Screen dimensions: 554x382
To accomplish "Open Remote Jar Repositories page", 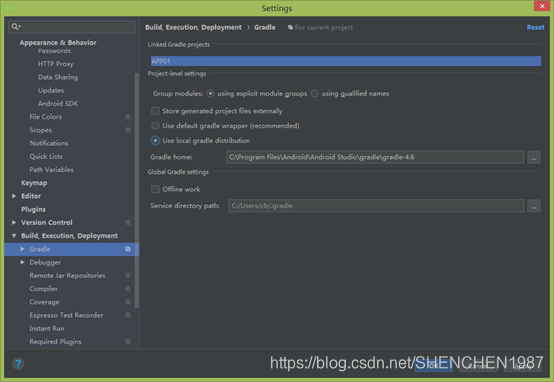I will 67,276.
